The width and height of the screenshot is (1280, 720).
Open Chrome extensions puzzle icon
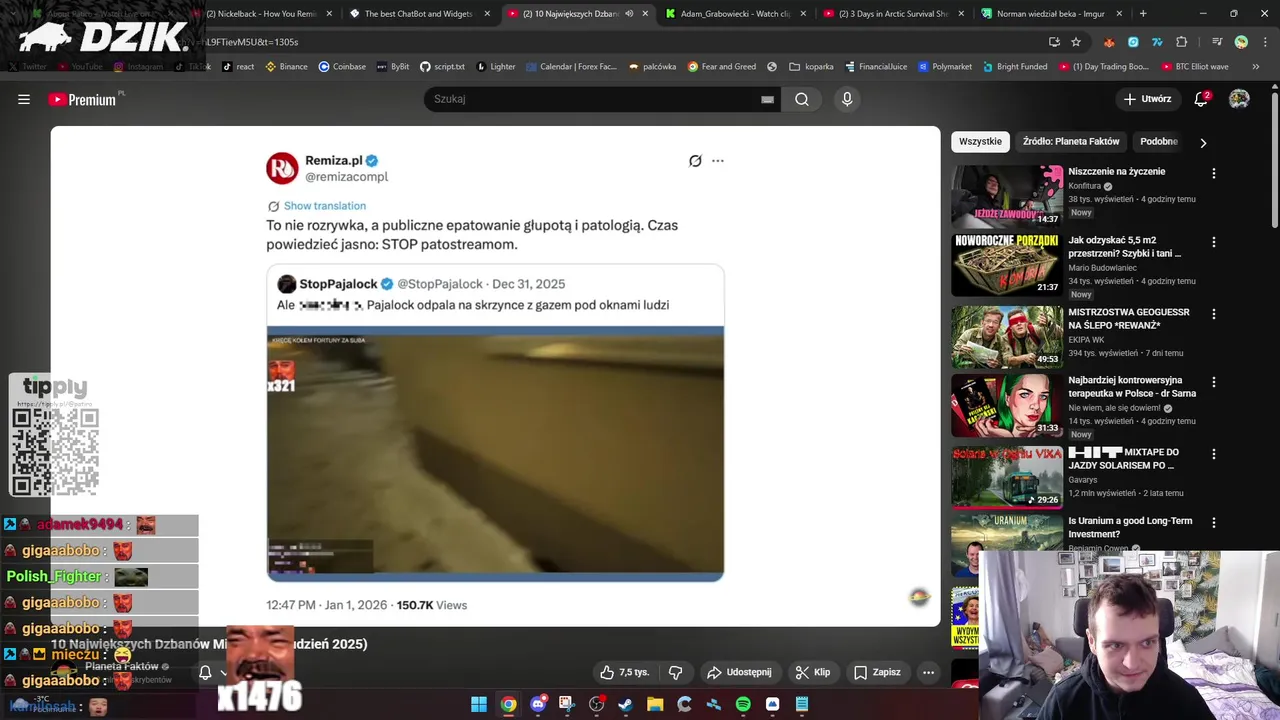tap(1182, 42)
